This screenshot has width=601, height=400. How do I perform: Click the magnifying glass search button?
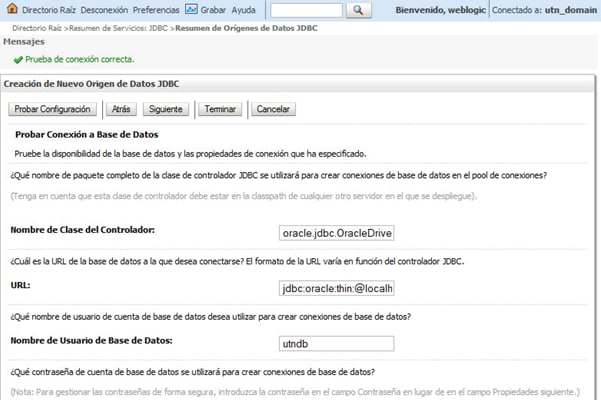[x=358, y=10]
